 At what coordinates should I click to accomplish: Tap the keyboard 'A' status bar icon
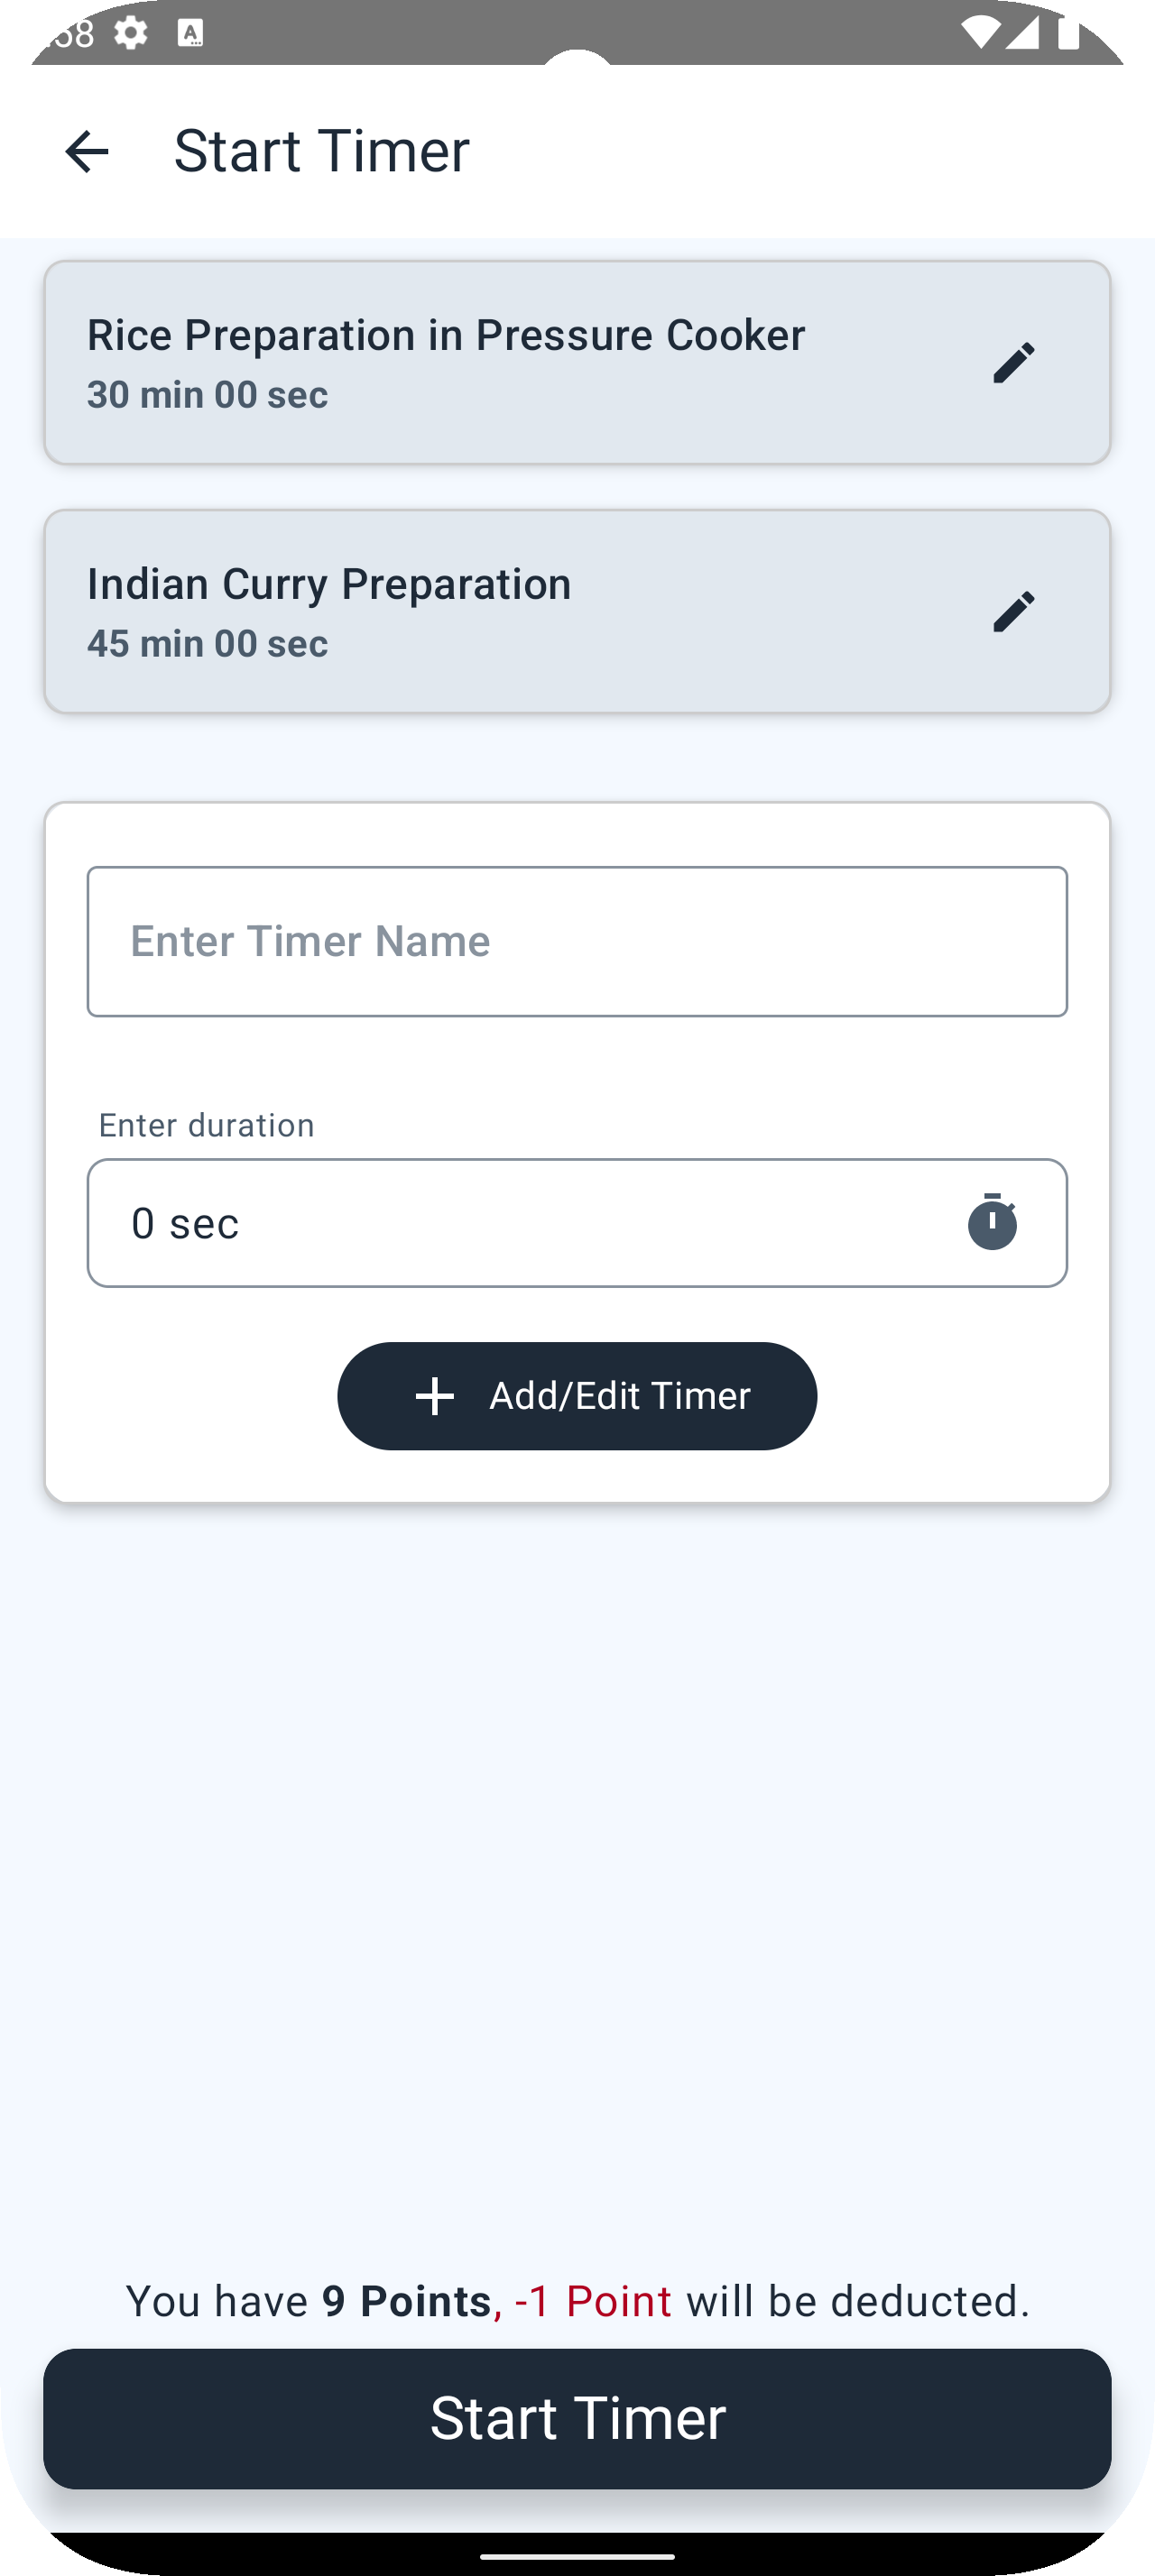(x=190, y=34)
